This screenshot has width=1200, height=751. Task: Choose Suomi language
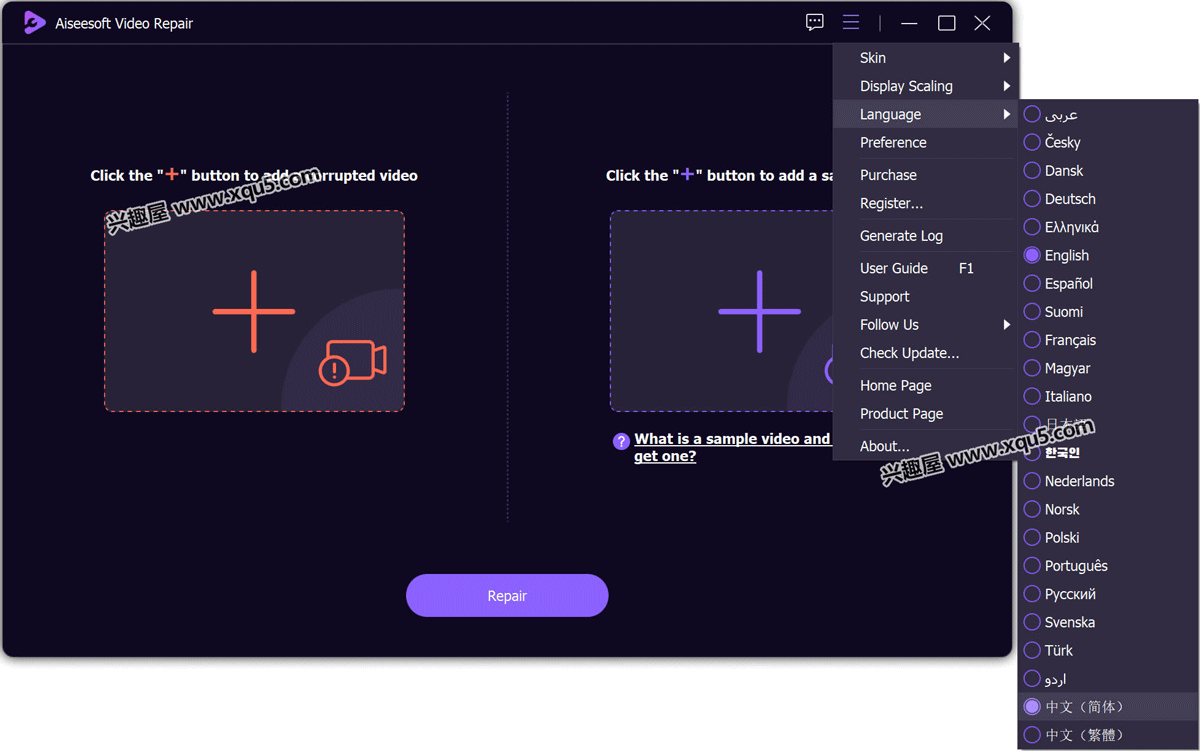1108,312
